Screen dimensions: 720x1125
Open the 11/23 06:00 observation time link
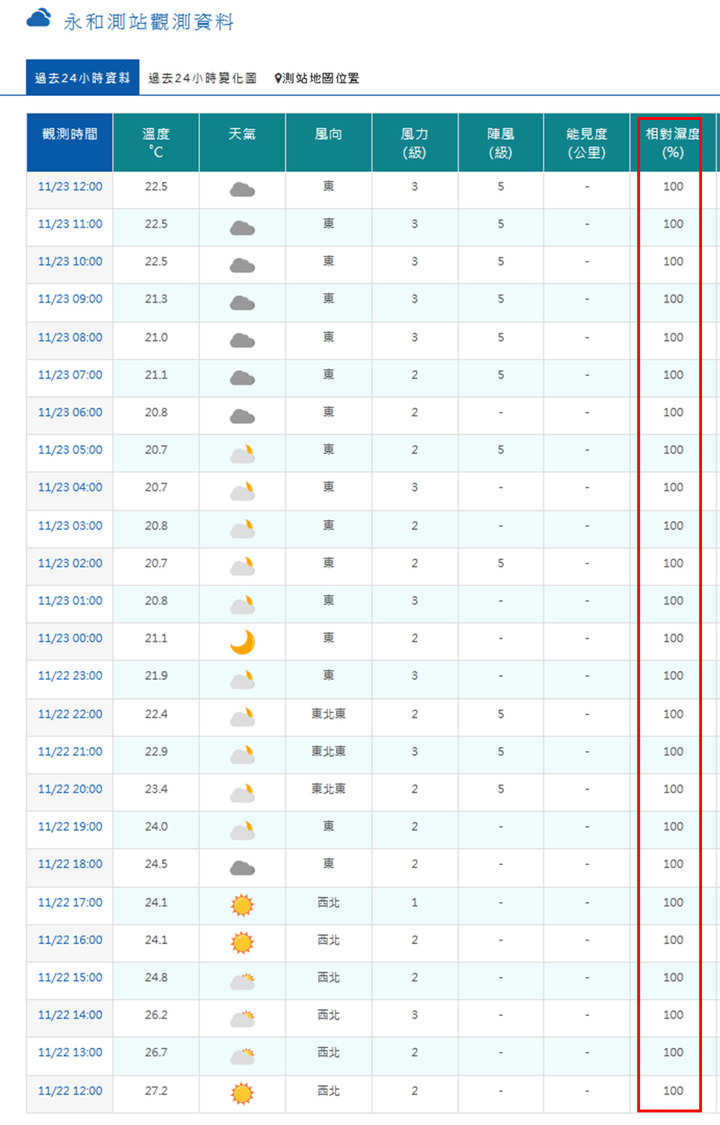click(x=70, y=413)
